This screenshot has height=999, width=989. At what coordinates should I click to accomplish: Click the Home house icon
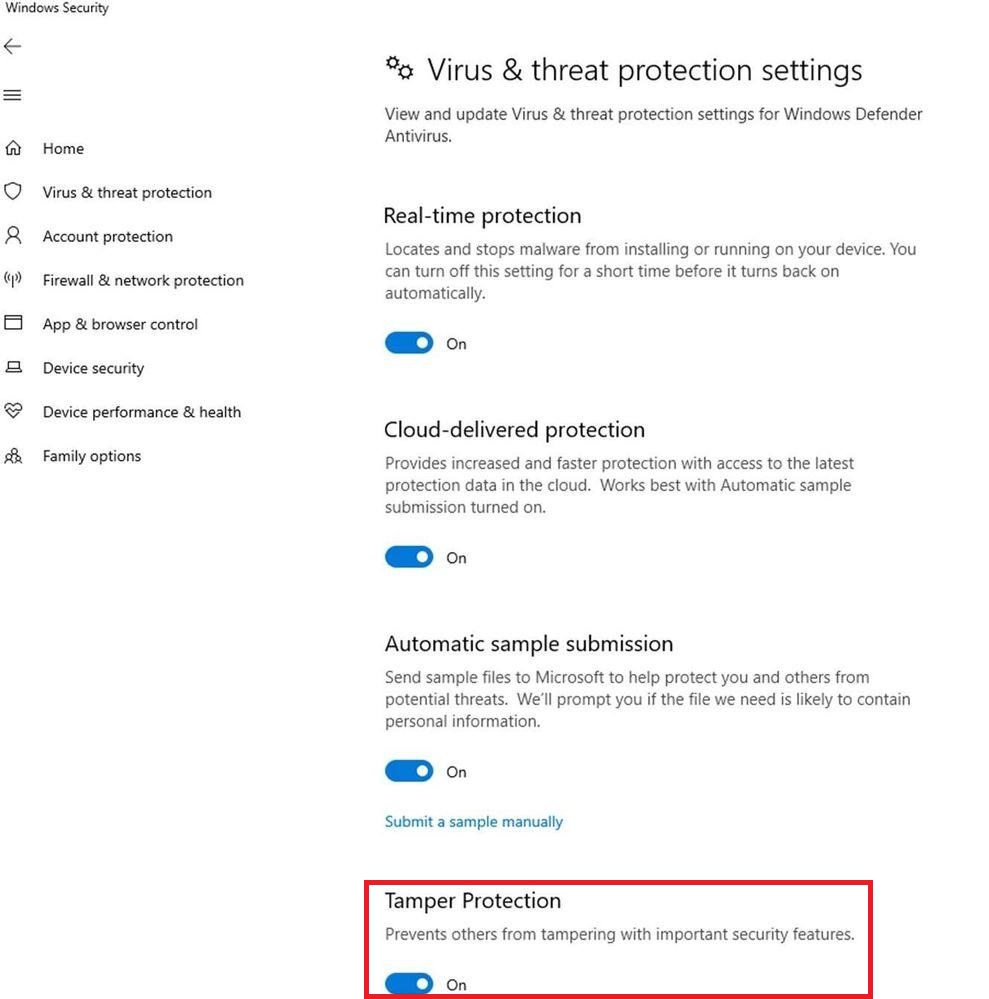[13, 148]
